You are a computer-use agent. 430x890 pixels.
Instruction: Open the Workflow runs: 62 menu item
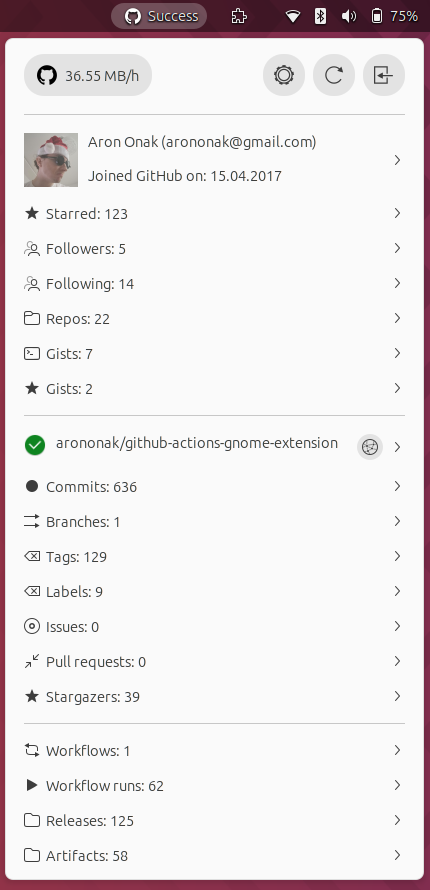point(214,786)
